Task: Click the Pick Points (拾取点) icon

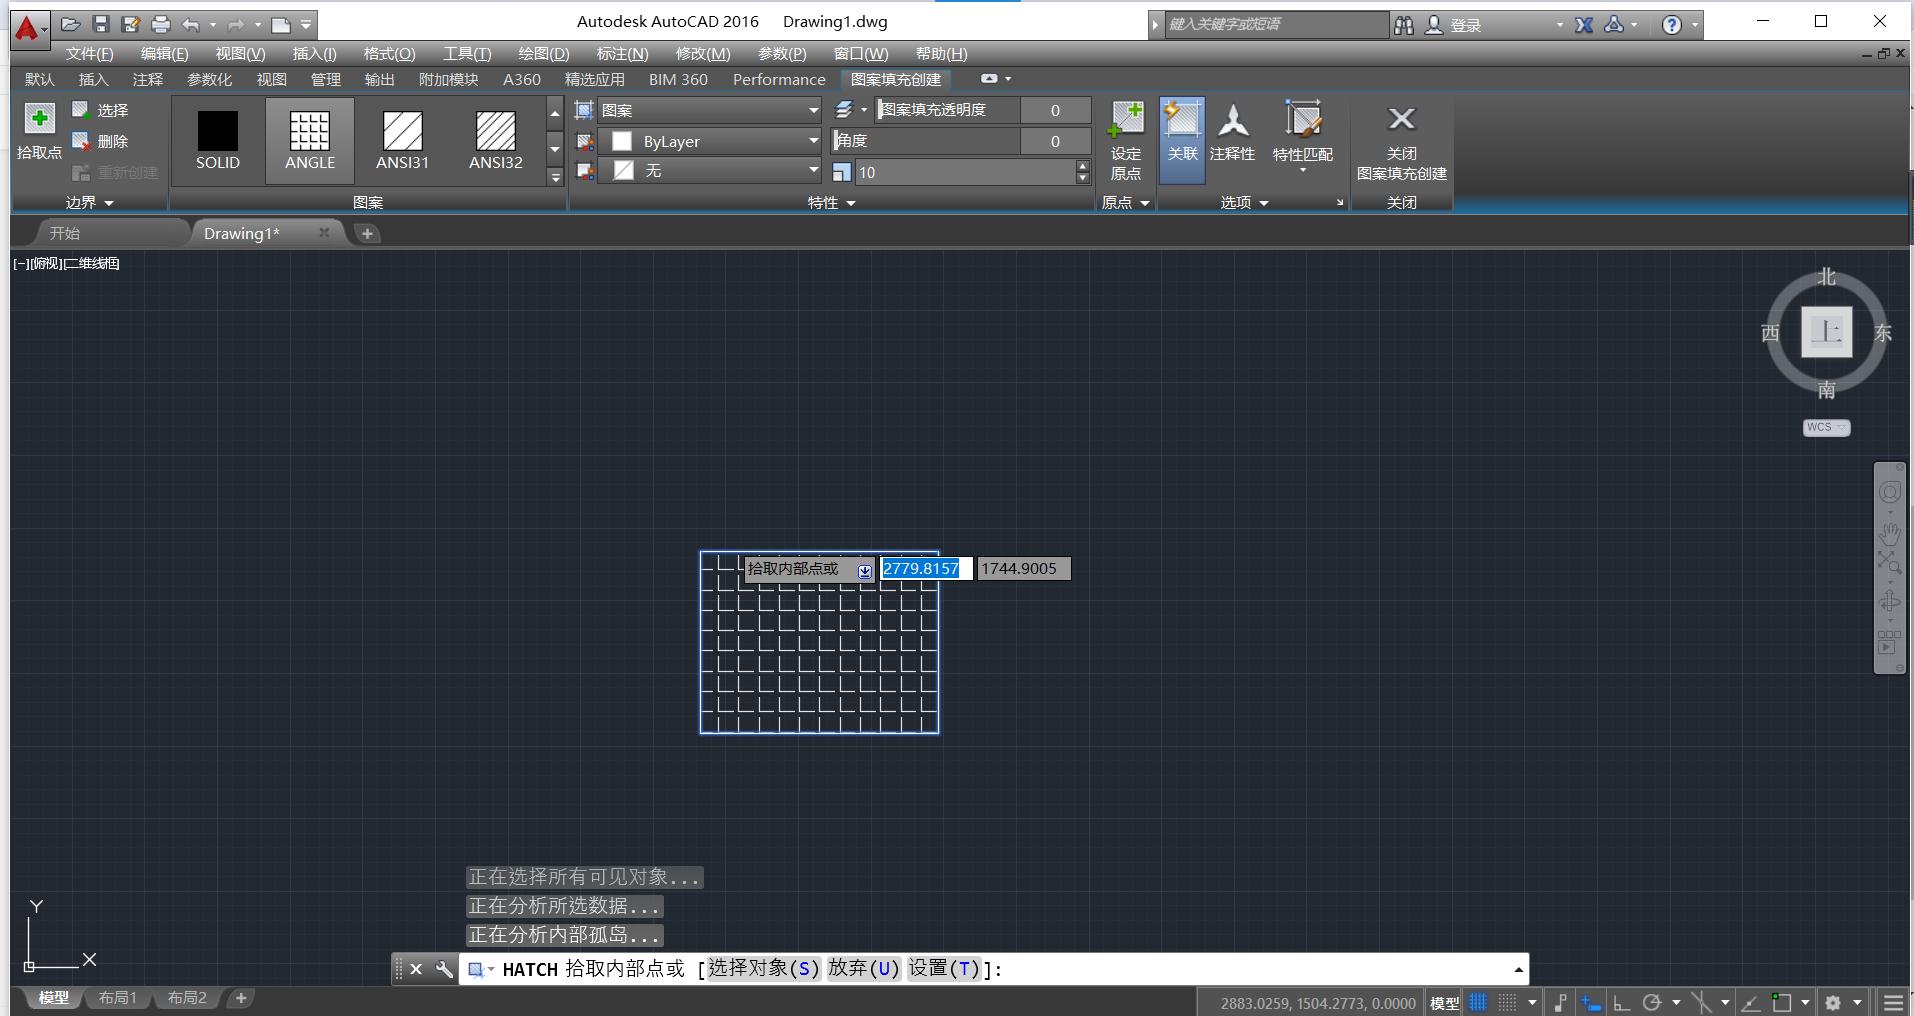Action: [39, 120]
